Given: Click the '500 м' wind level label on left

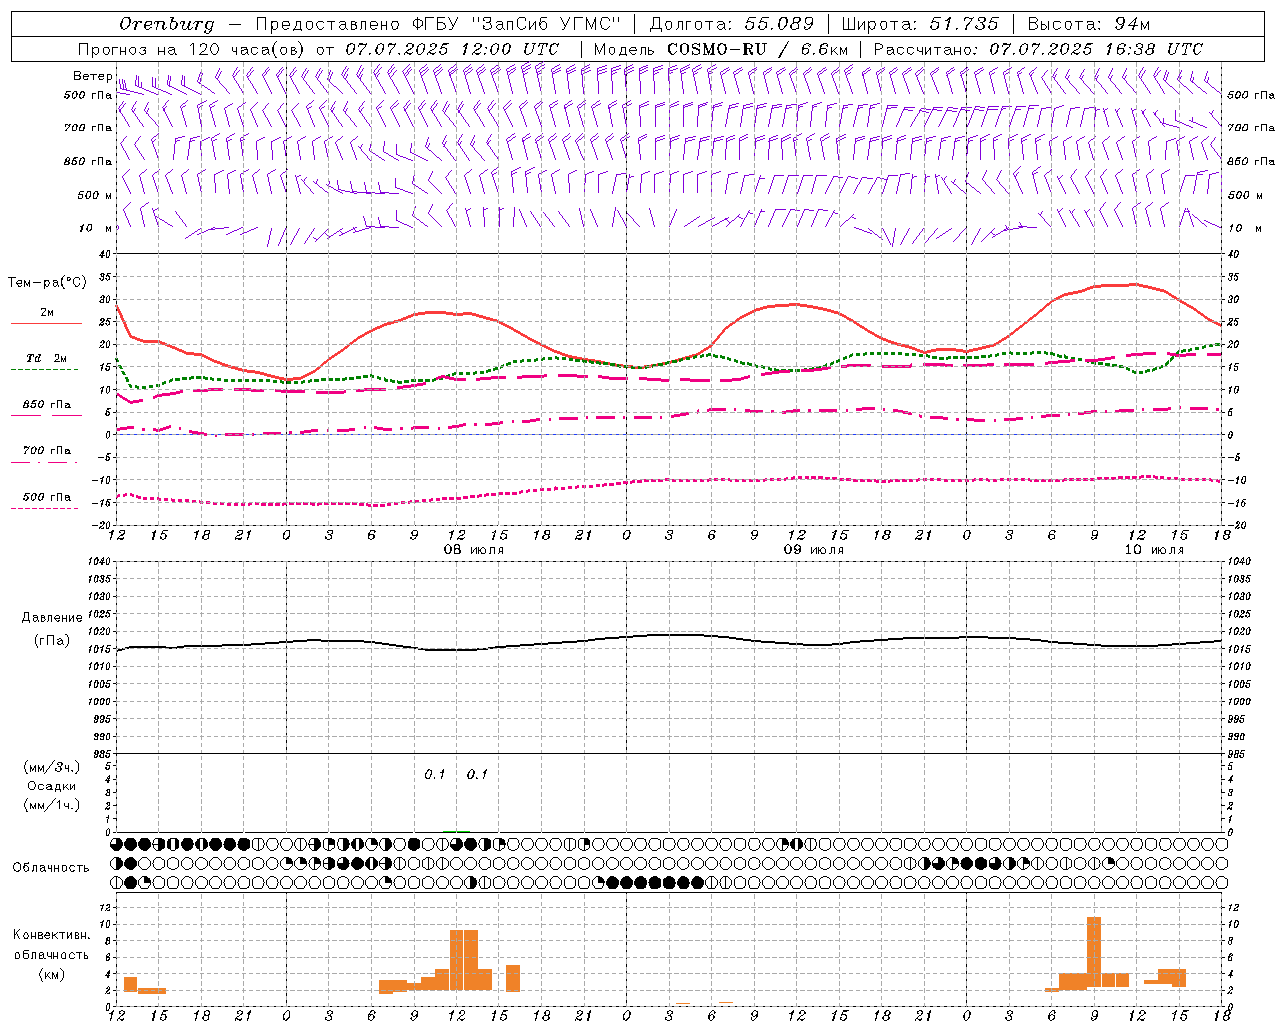Looking at the screenshot, I should coord(95,195).
